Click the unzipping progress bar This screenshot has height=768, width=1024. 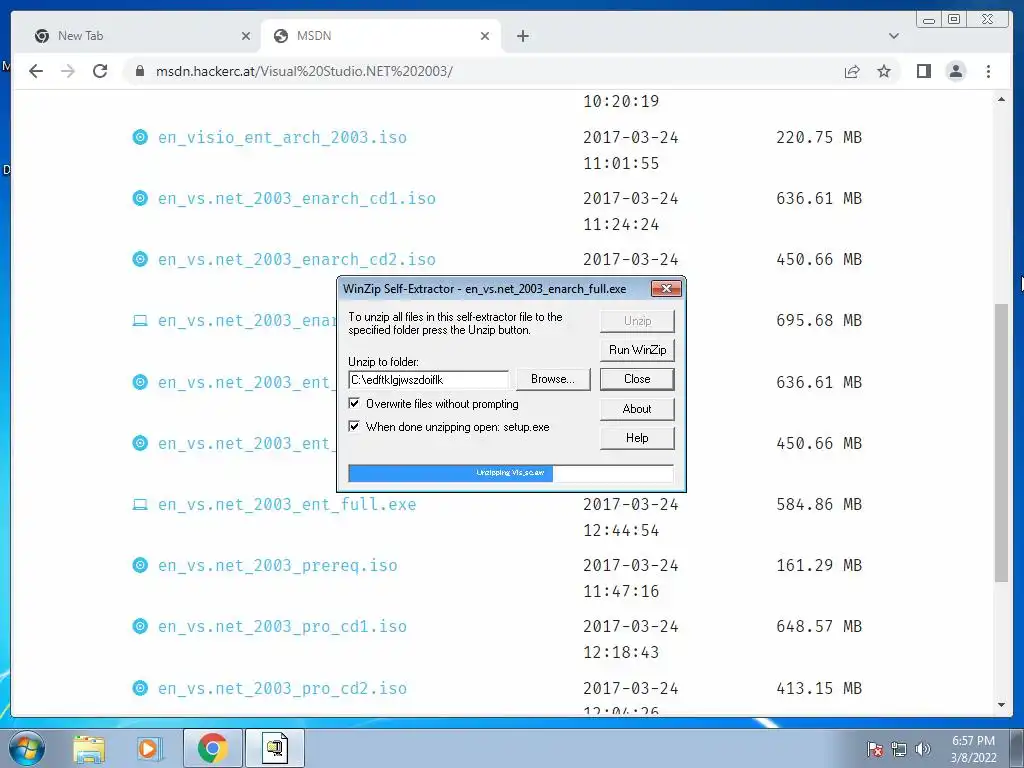click(x=511, y=473)
